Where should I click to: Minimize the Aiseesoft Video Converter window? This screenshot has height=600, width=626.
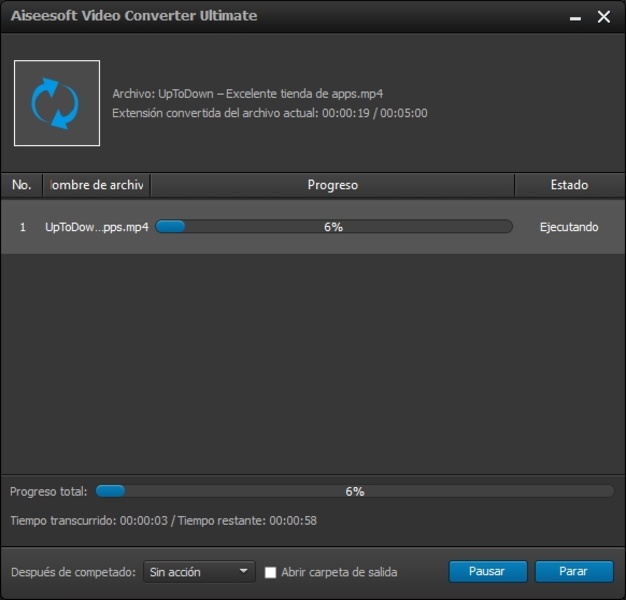click(x=575, y=18)
